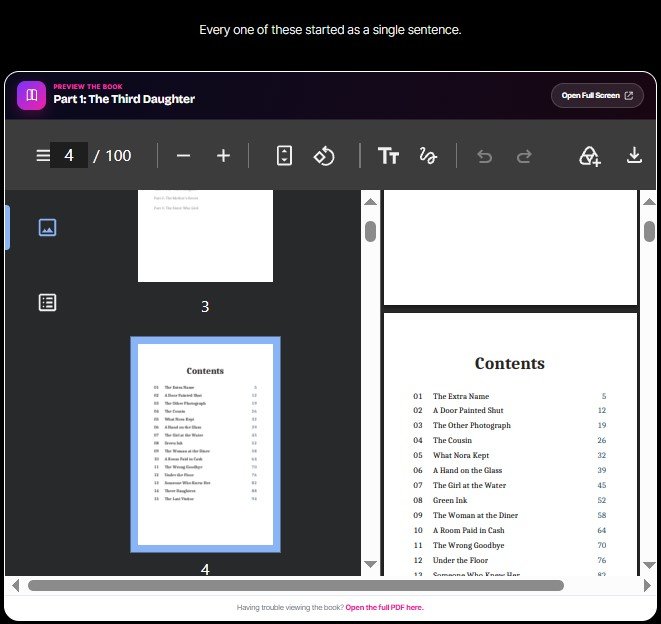Click the thumbnail panel scrollbar thumb
The height and width of the screenshot is (624, 661).
(370, 231)
